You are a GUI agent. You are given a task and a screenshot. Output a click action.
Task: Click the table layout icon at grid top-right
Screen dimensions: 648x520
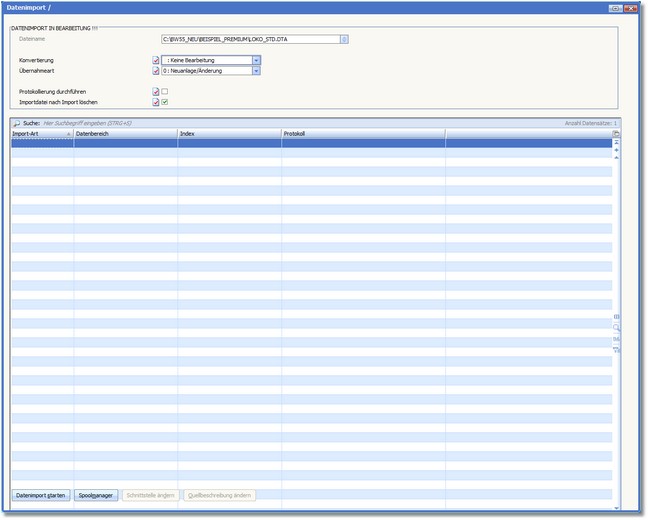(616, 133)
